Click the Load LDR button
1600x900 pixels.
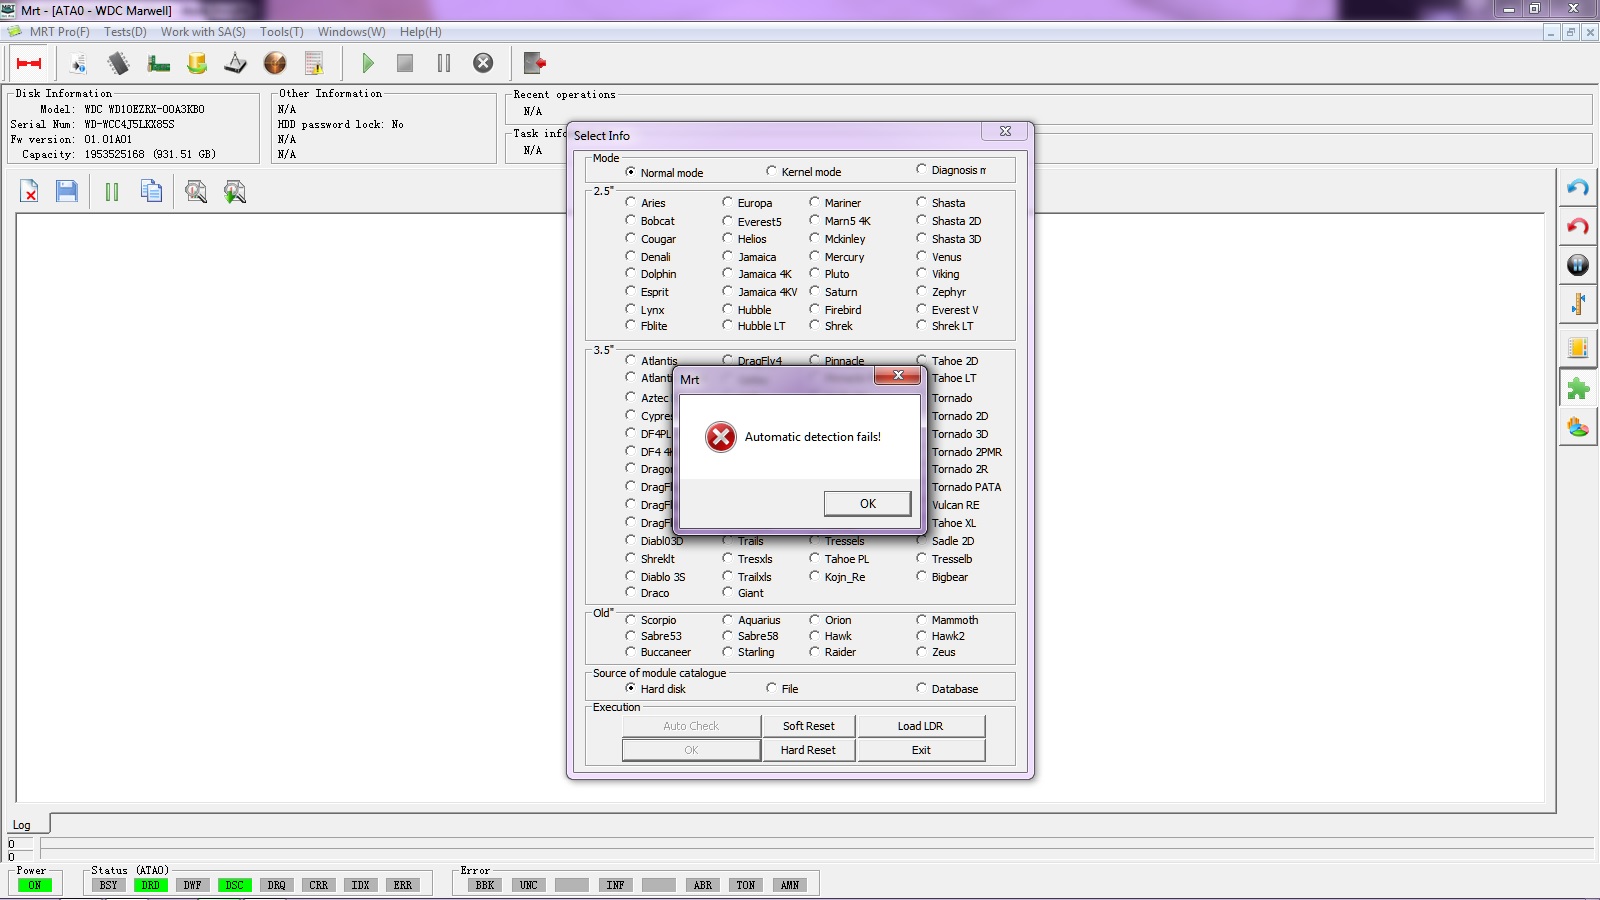point(920,726)
